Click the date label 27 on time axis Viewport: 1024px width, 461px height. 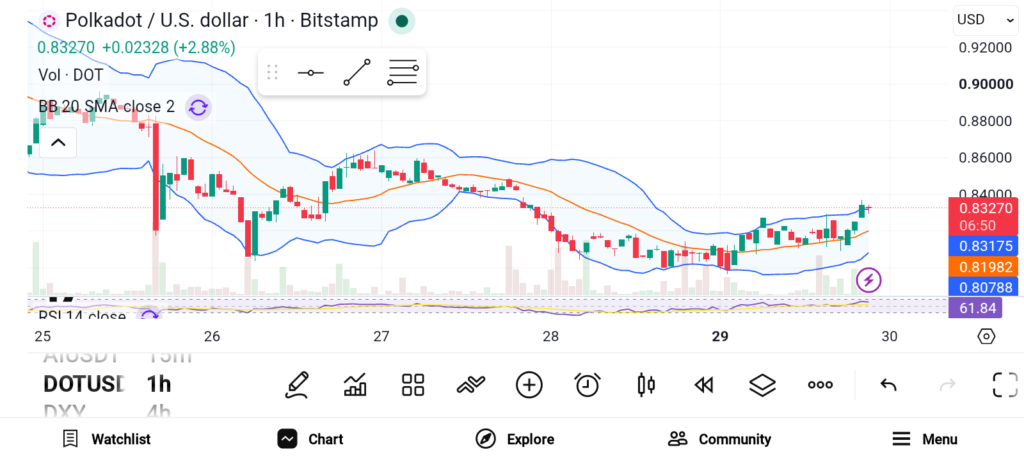pyautogui.click(x=381, y=337)
